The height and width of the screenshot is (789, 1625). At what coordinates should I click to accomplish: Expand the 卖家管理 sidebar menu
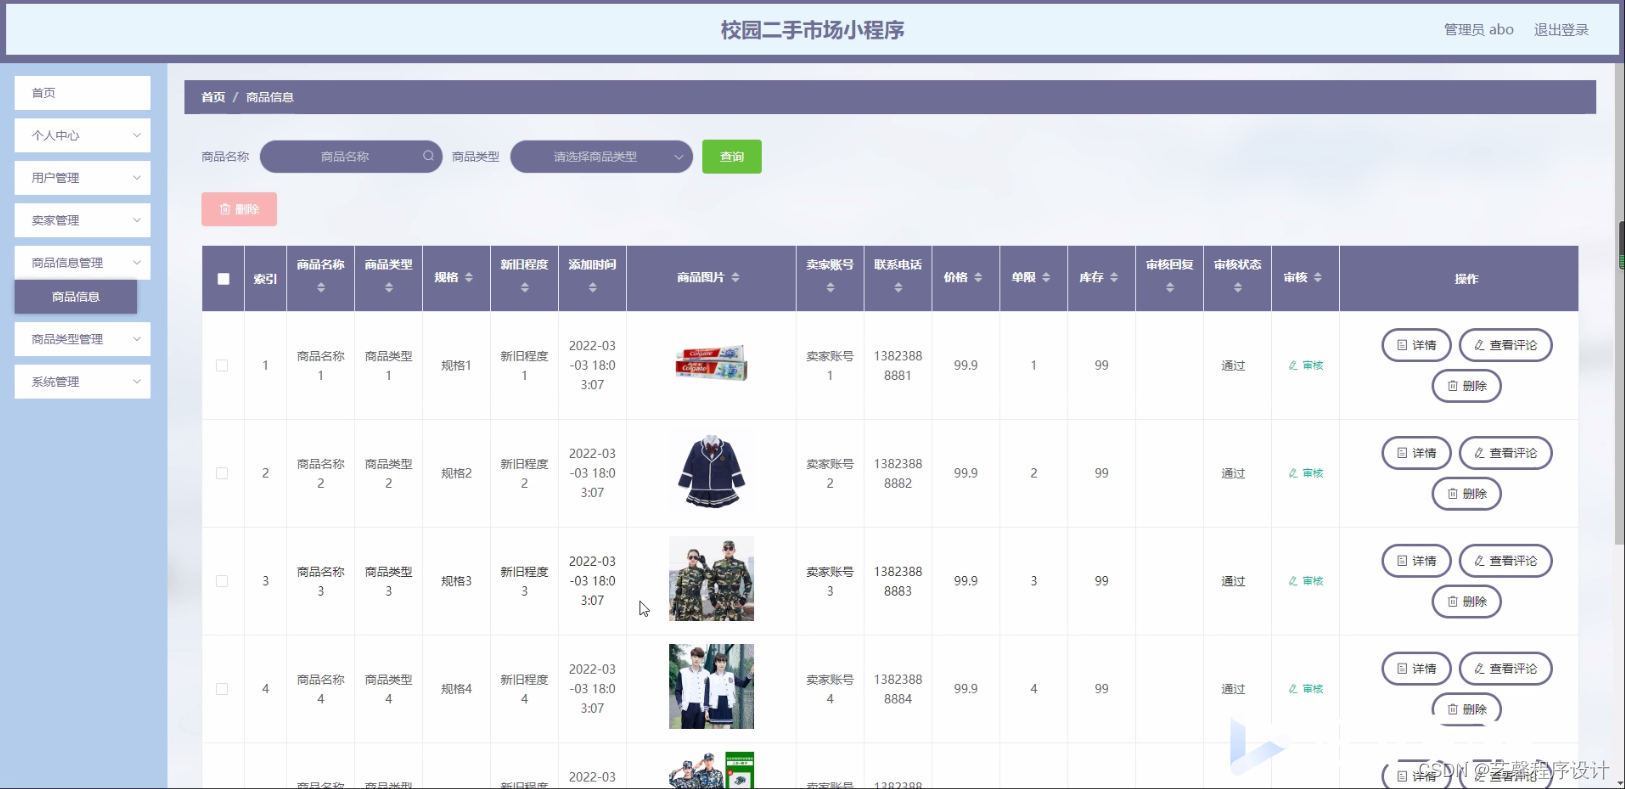tap(82, 220)
